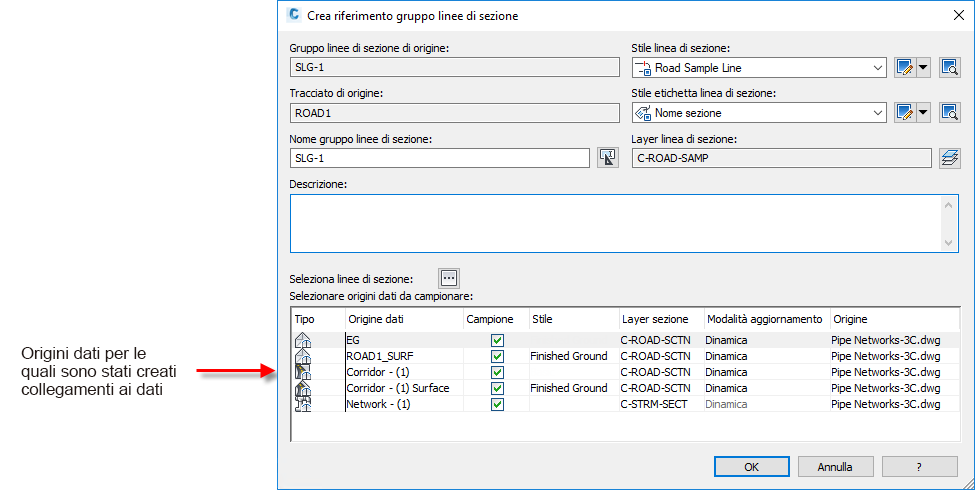Image resolution: width=975 pixels, height=490 pixels.
Task: Open style detail preview for Road Sample Line
Action: tap(949, 68)
